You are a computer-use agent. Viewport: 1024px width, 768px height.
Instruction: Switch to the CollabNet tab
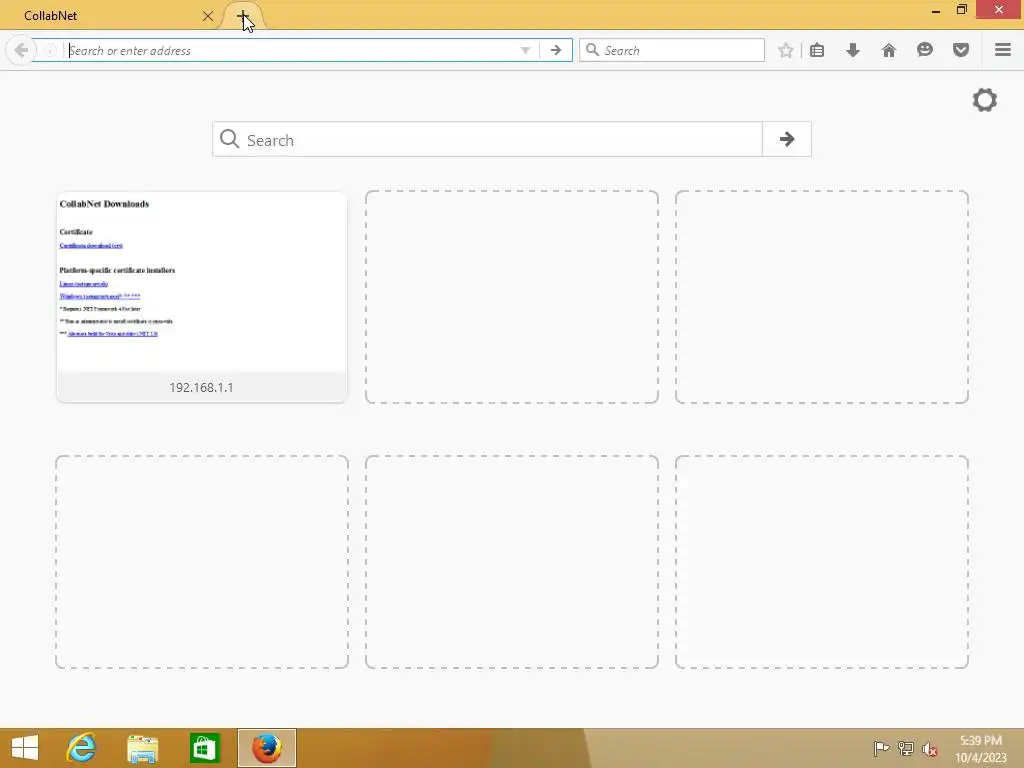tap(111, 16)
